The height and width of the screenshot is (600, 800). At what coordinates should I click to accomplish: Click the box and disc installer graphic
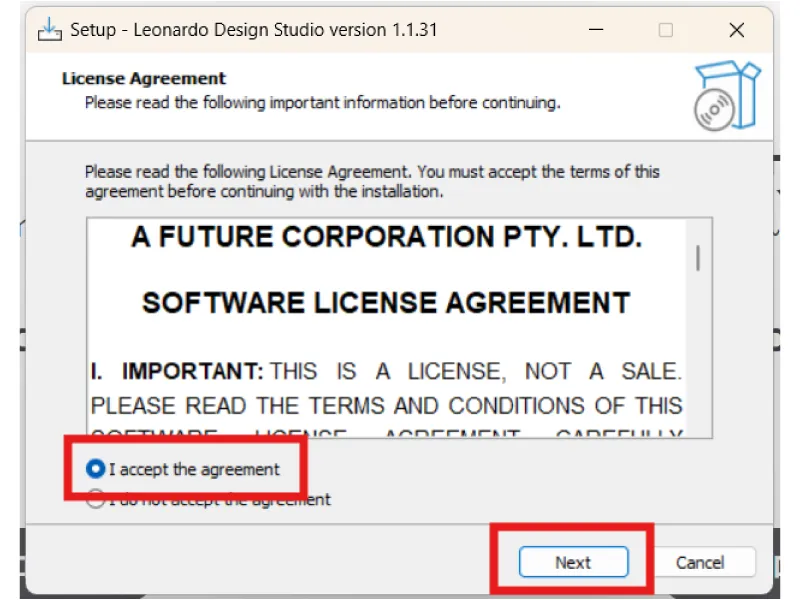tap(727, 95)
